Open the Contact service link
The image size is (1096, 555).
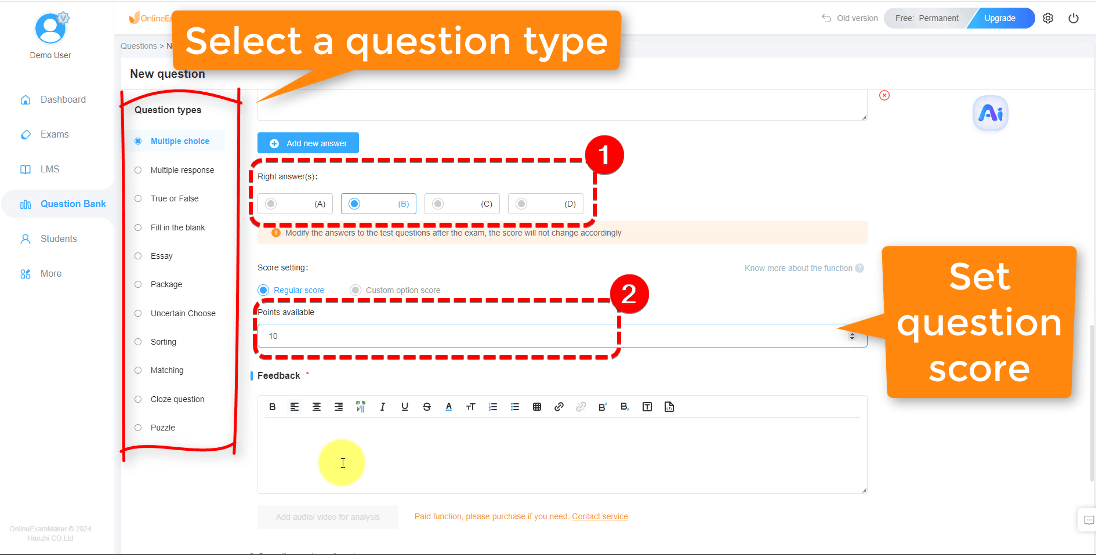click(600, 516)
